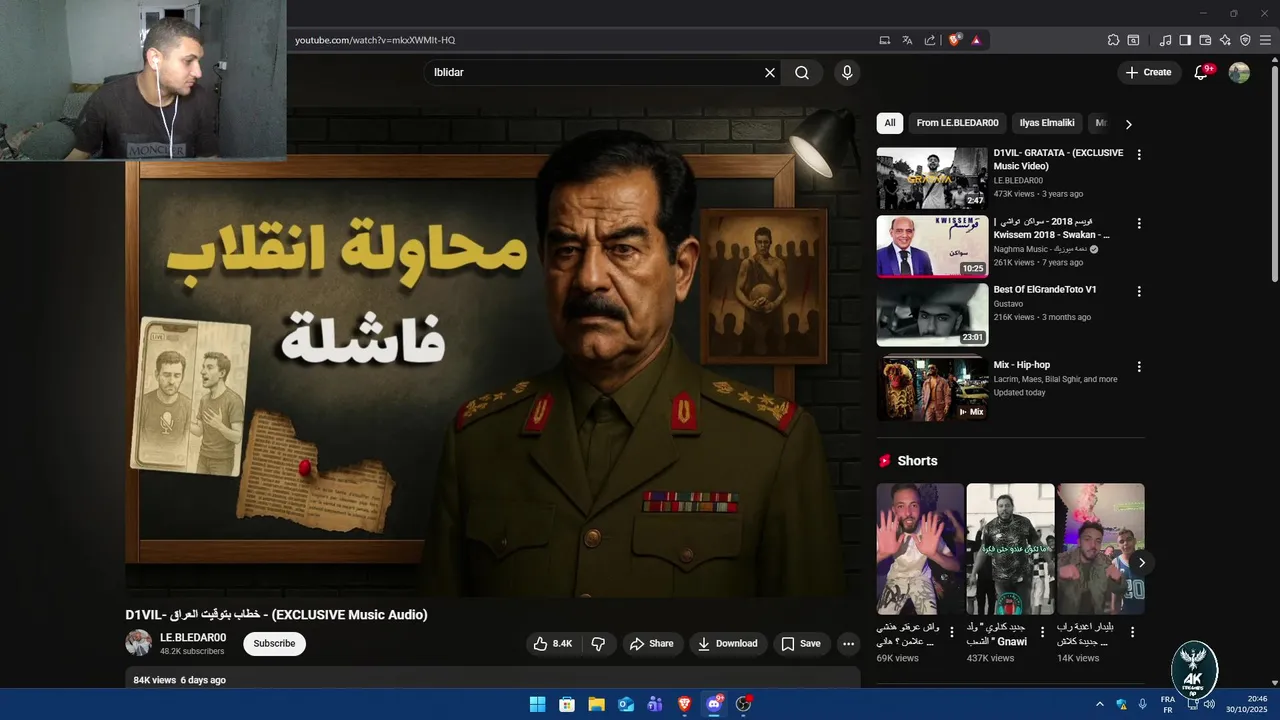The image size is (1280, 720).
Task: Switch to Discord from taskbar
Action: pyautogui.click(x=714, y=704)
